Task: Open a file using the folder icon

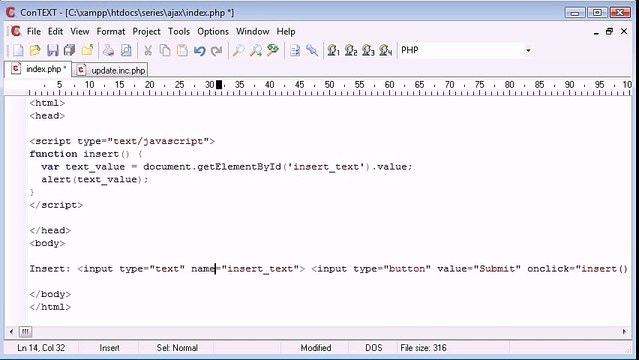Action: click(35, 51)
